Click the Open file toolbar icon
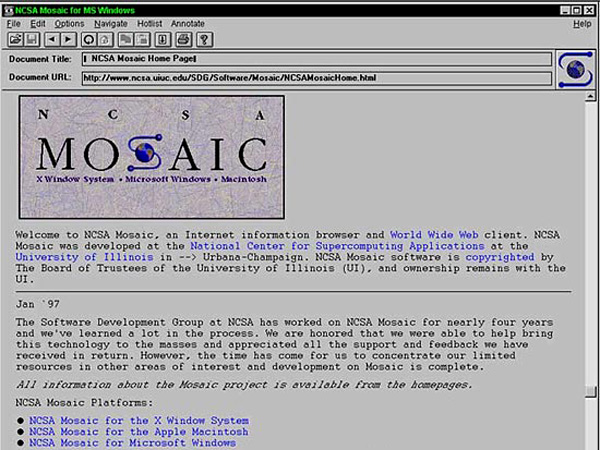Viewport: 600px width, 450px height. click(x=15, y=40)
